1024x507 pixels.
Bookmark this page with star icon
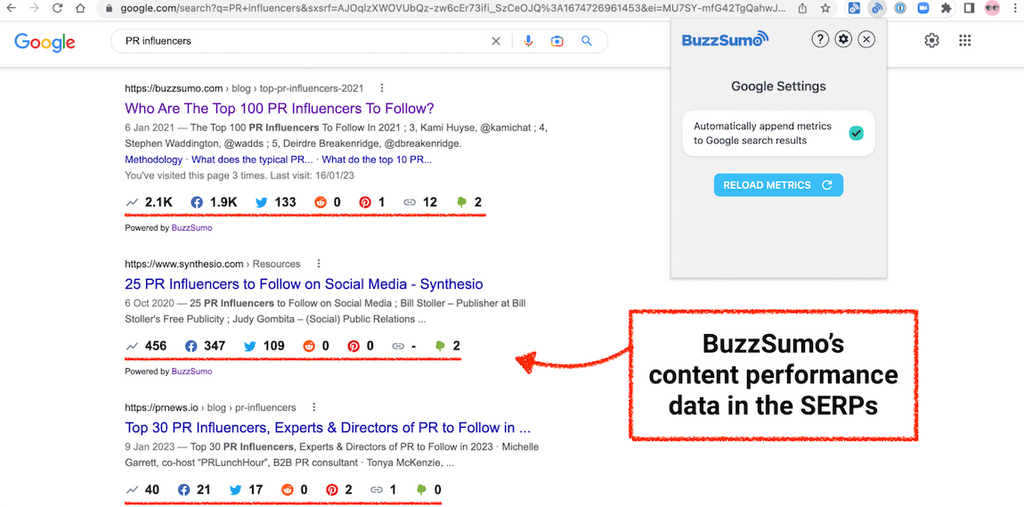(x=825, y=8)
